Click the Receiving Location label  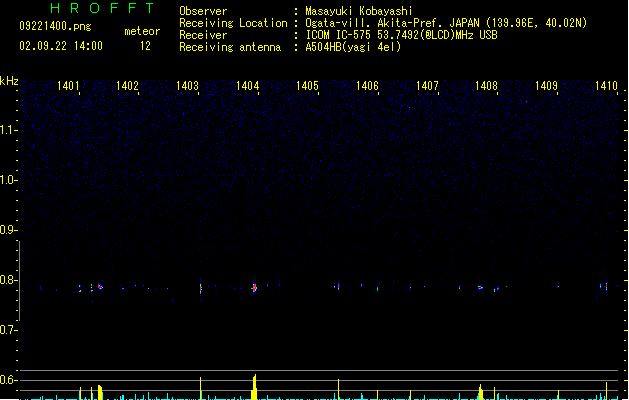click(233, 23)
